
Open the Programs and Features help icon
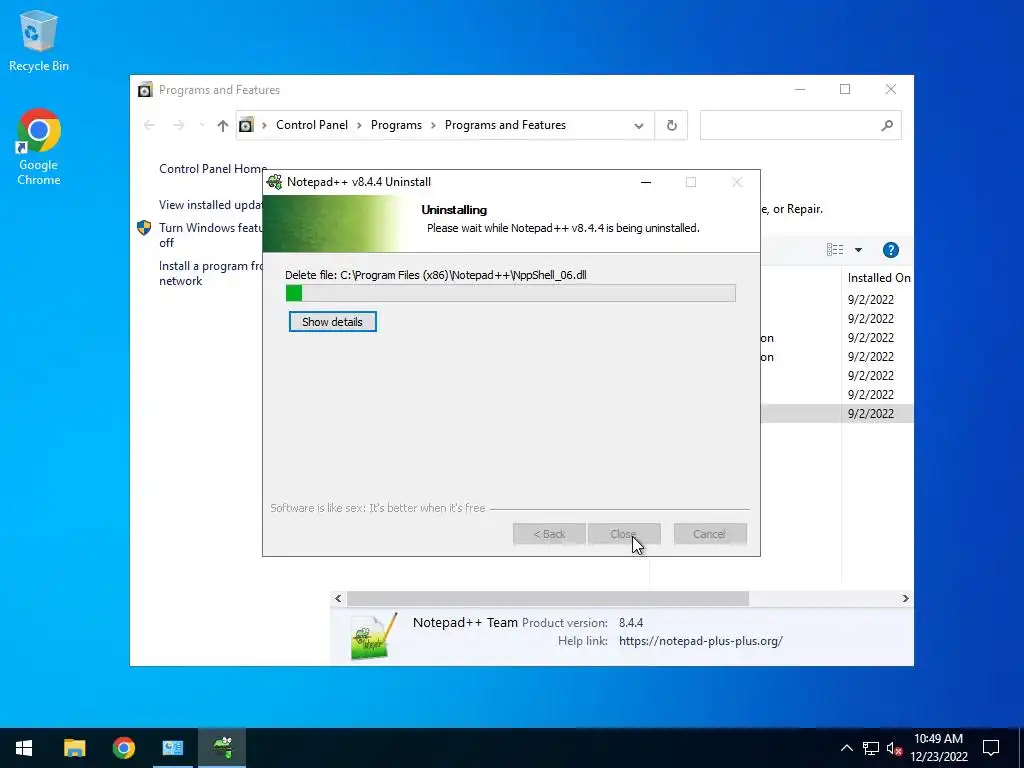pyautogui.click(x=890, y=249)
